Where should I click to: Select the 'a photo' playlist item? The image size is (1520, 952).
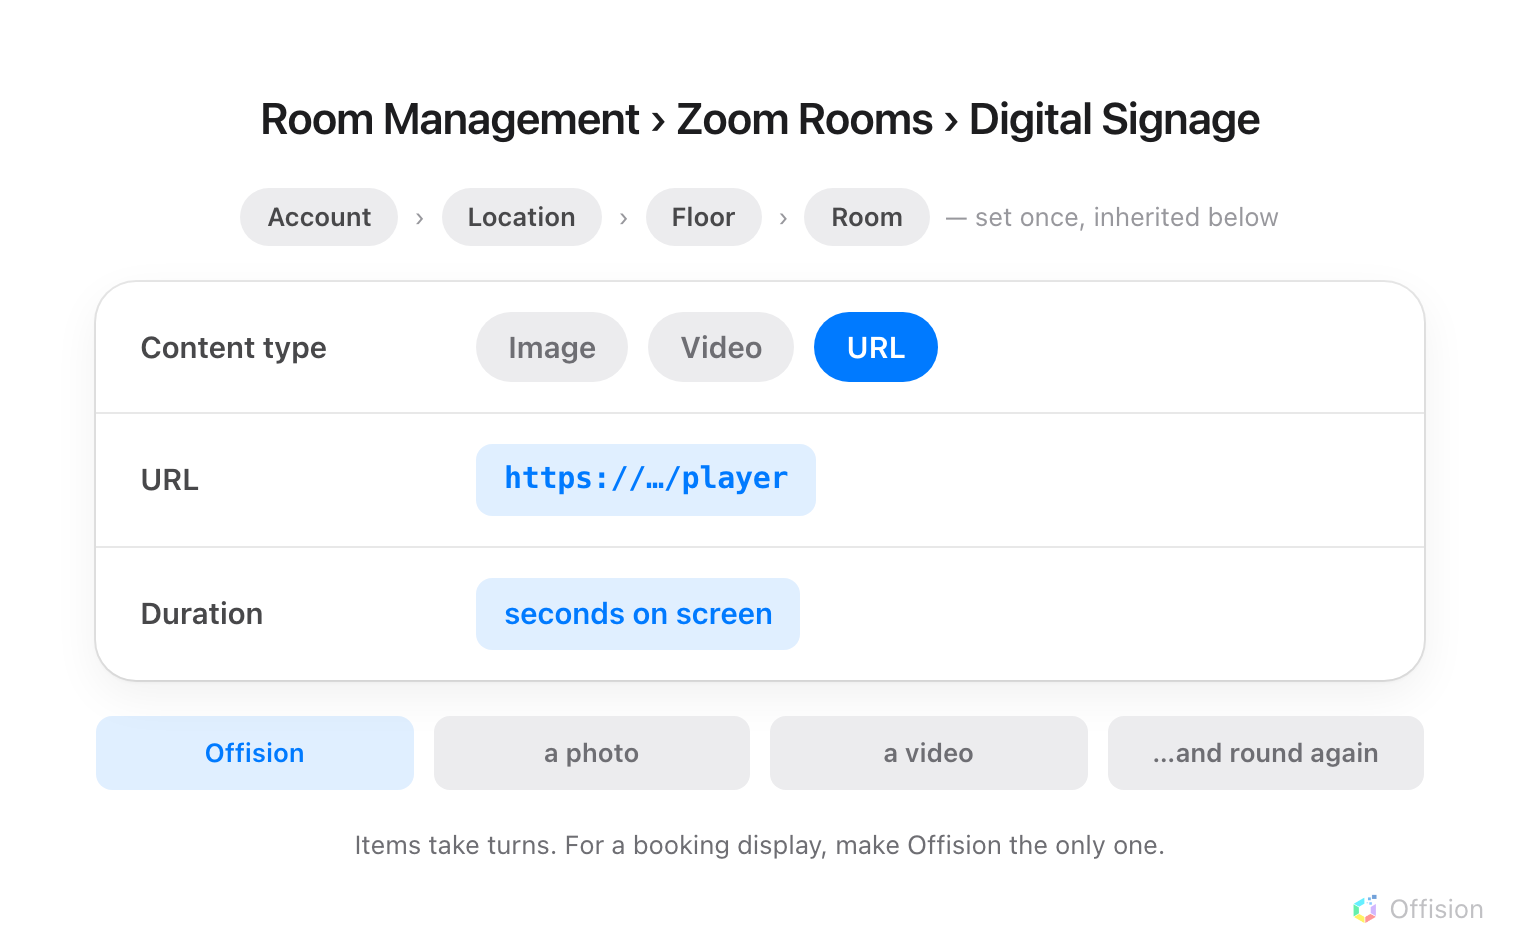[x=592, y=753]
